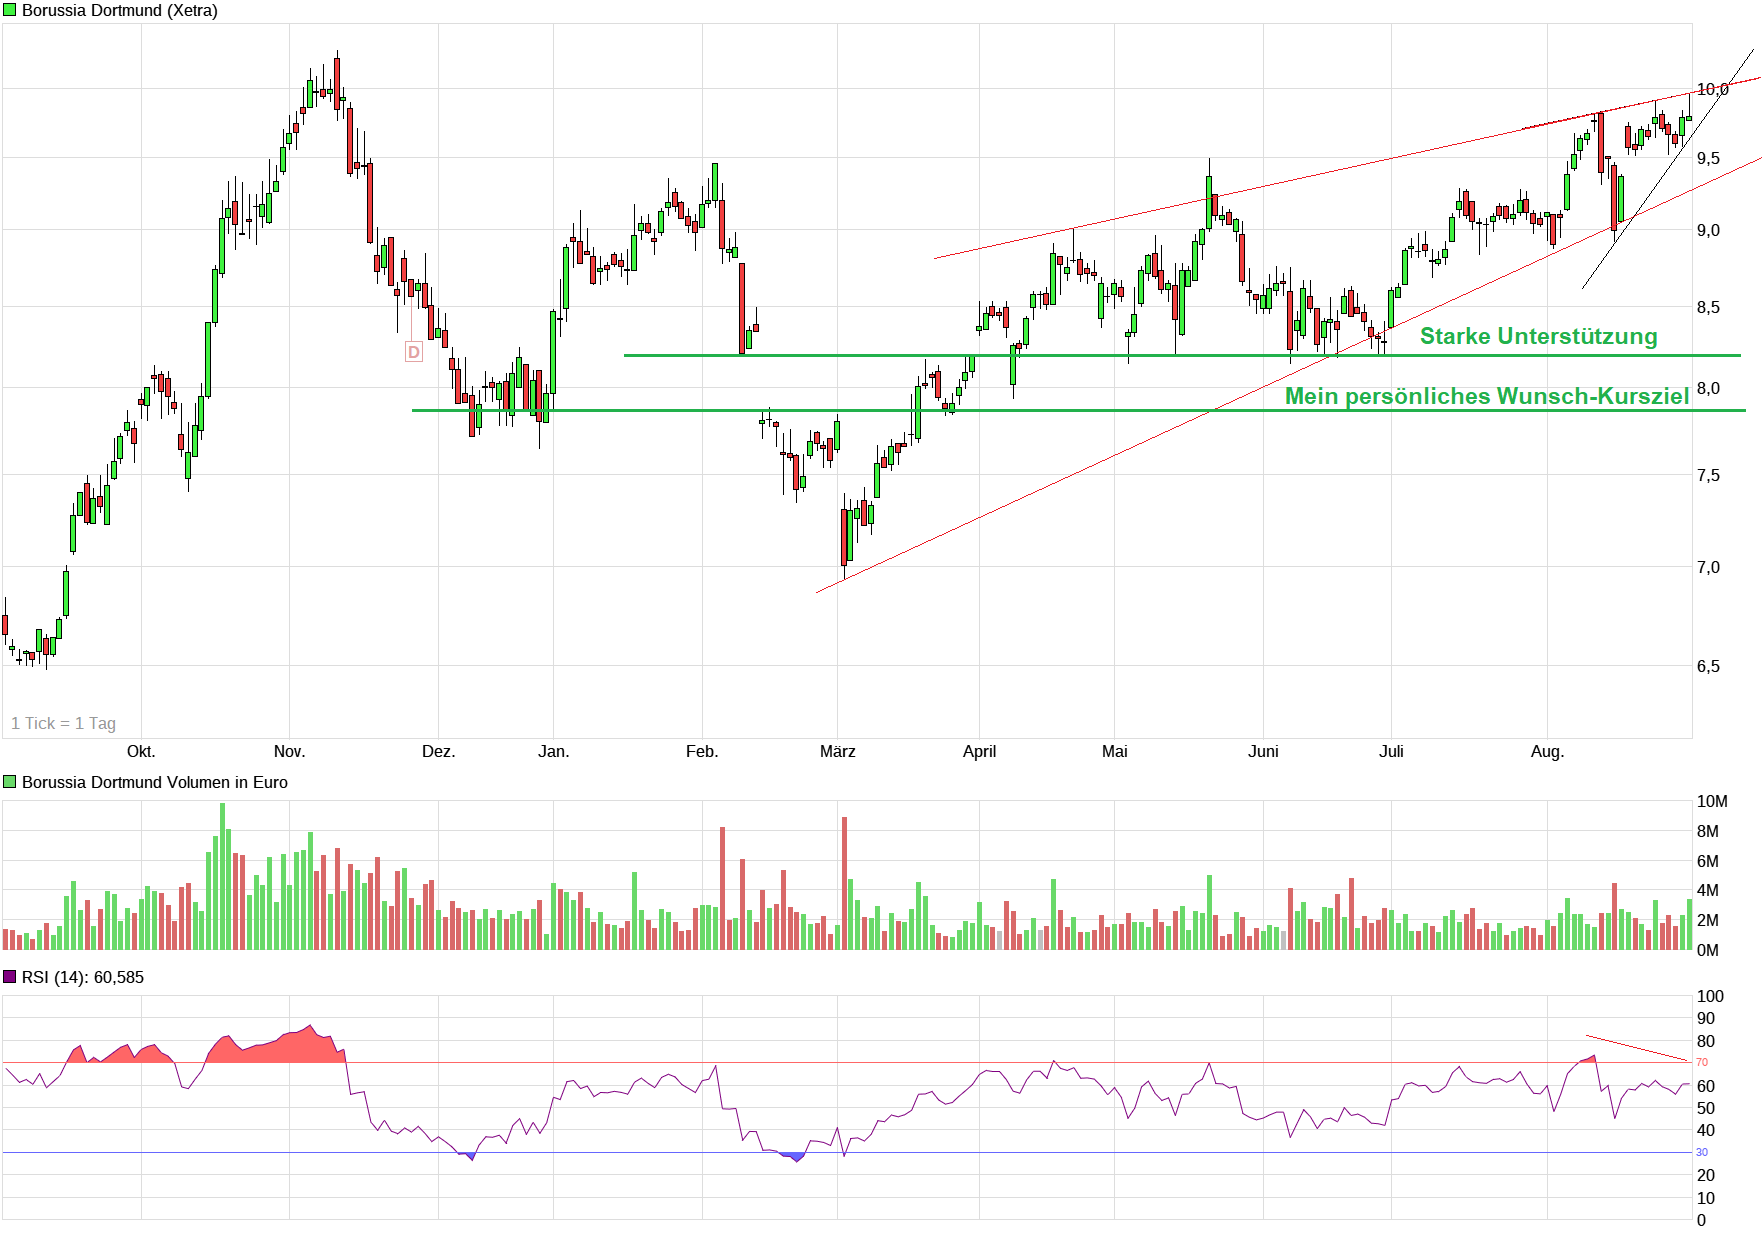Click the '10M' volume axis value

[1713, 801]
